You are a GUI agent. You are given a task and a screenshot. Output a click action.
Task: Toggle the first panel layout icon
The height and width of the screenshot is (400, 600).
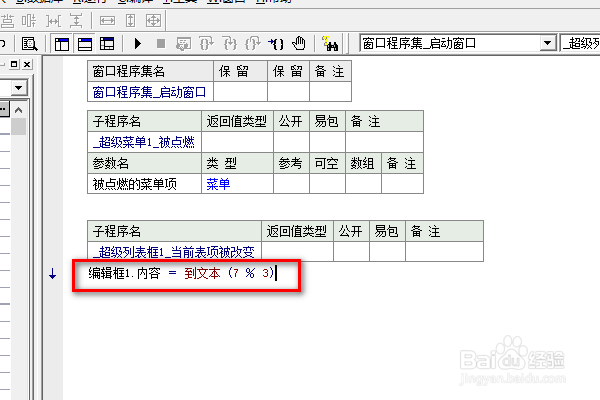[62, 44]
